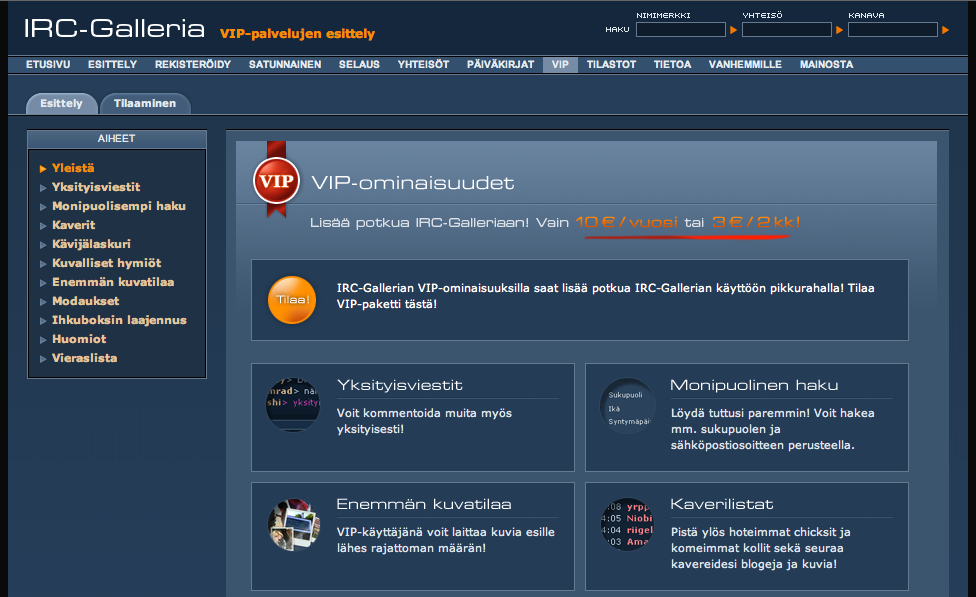The height and width of the screenshot is (597, 976).
Task: Open Päiväkirjat from the top navigation
Action: click(x=500, y=65)
